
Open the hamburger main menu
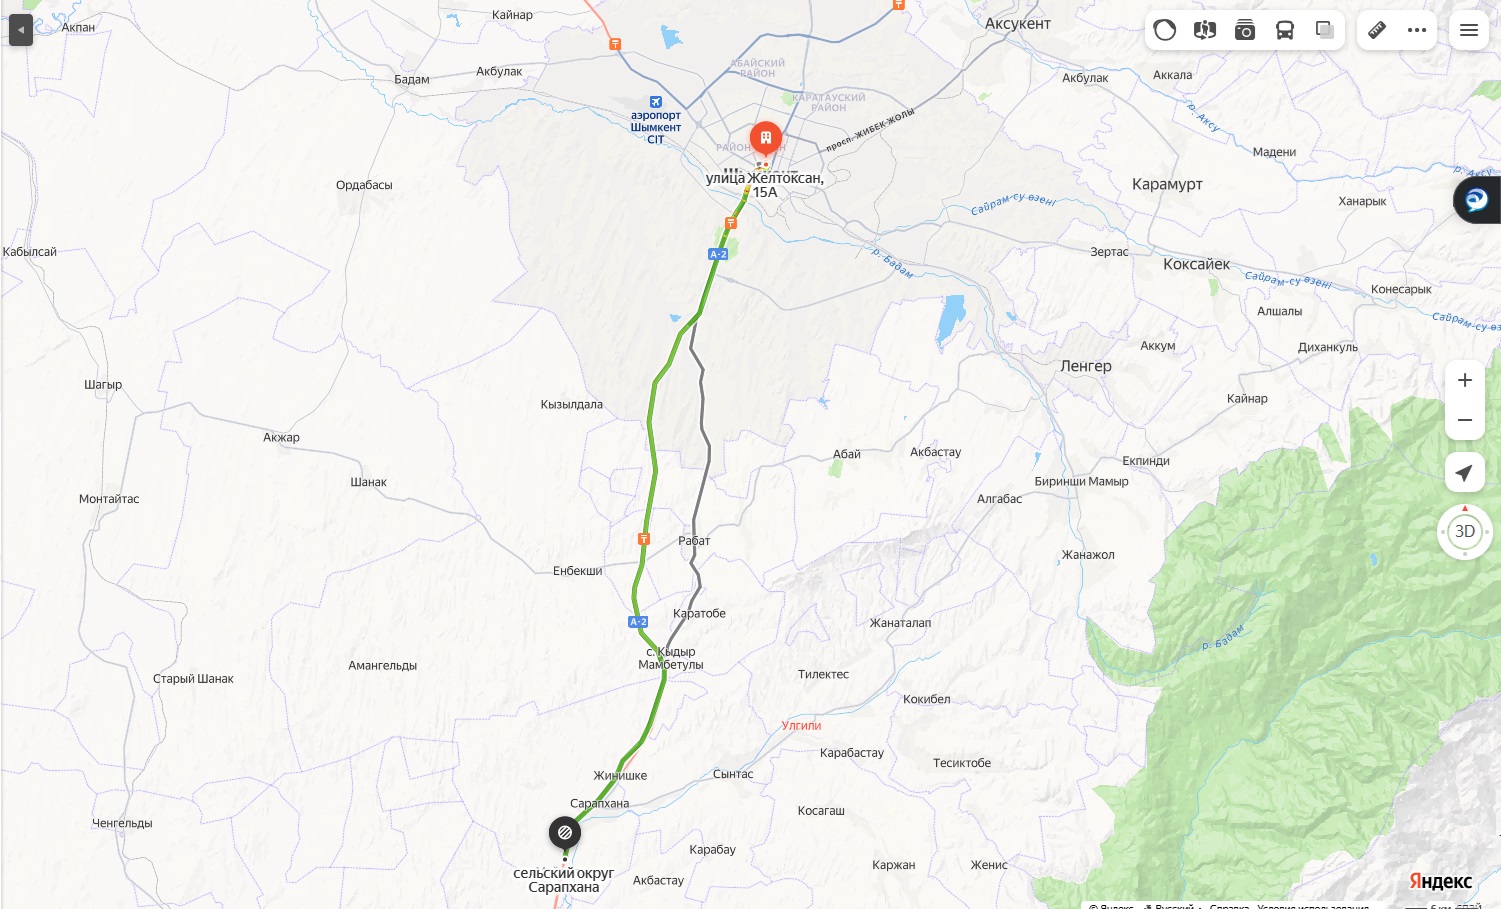(1469, 30)
